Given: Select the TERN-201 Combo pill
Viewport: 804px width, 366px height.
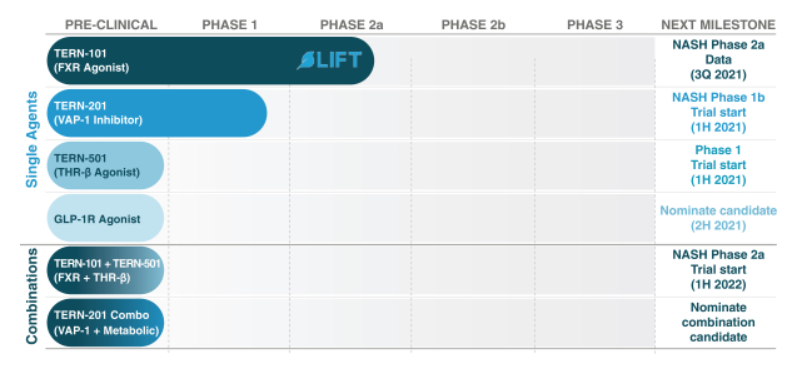Looking at the screenshot, I should pos(105,323).
